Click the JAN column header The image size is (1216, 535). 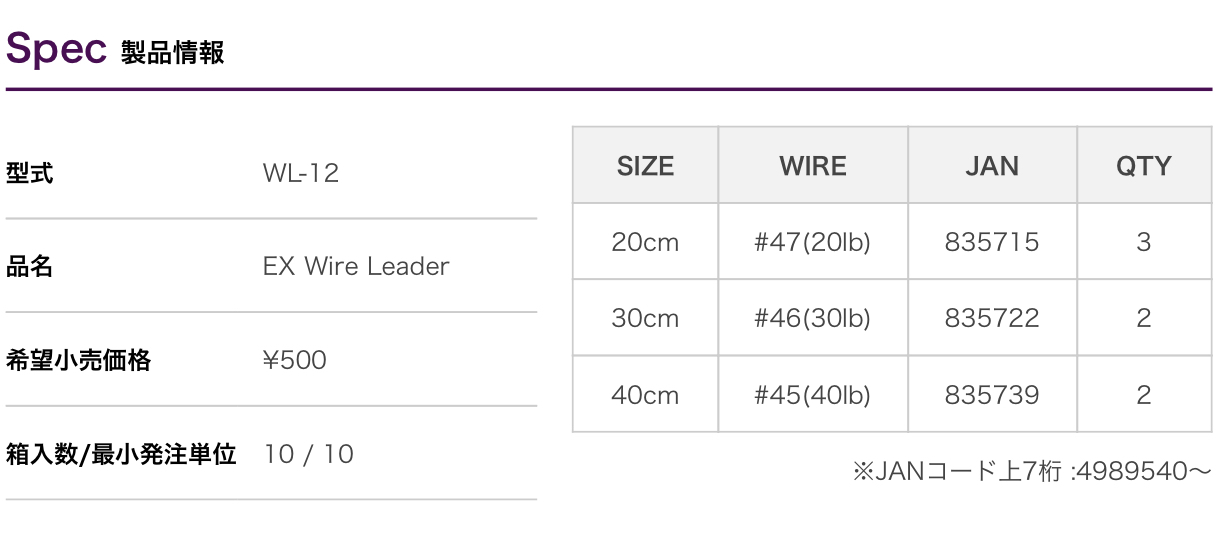coord(991,166)
